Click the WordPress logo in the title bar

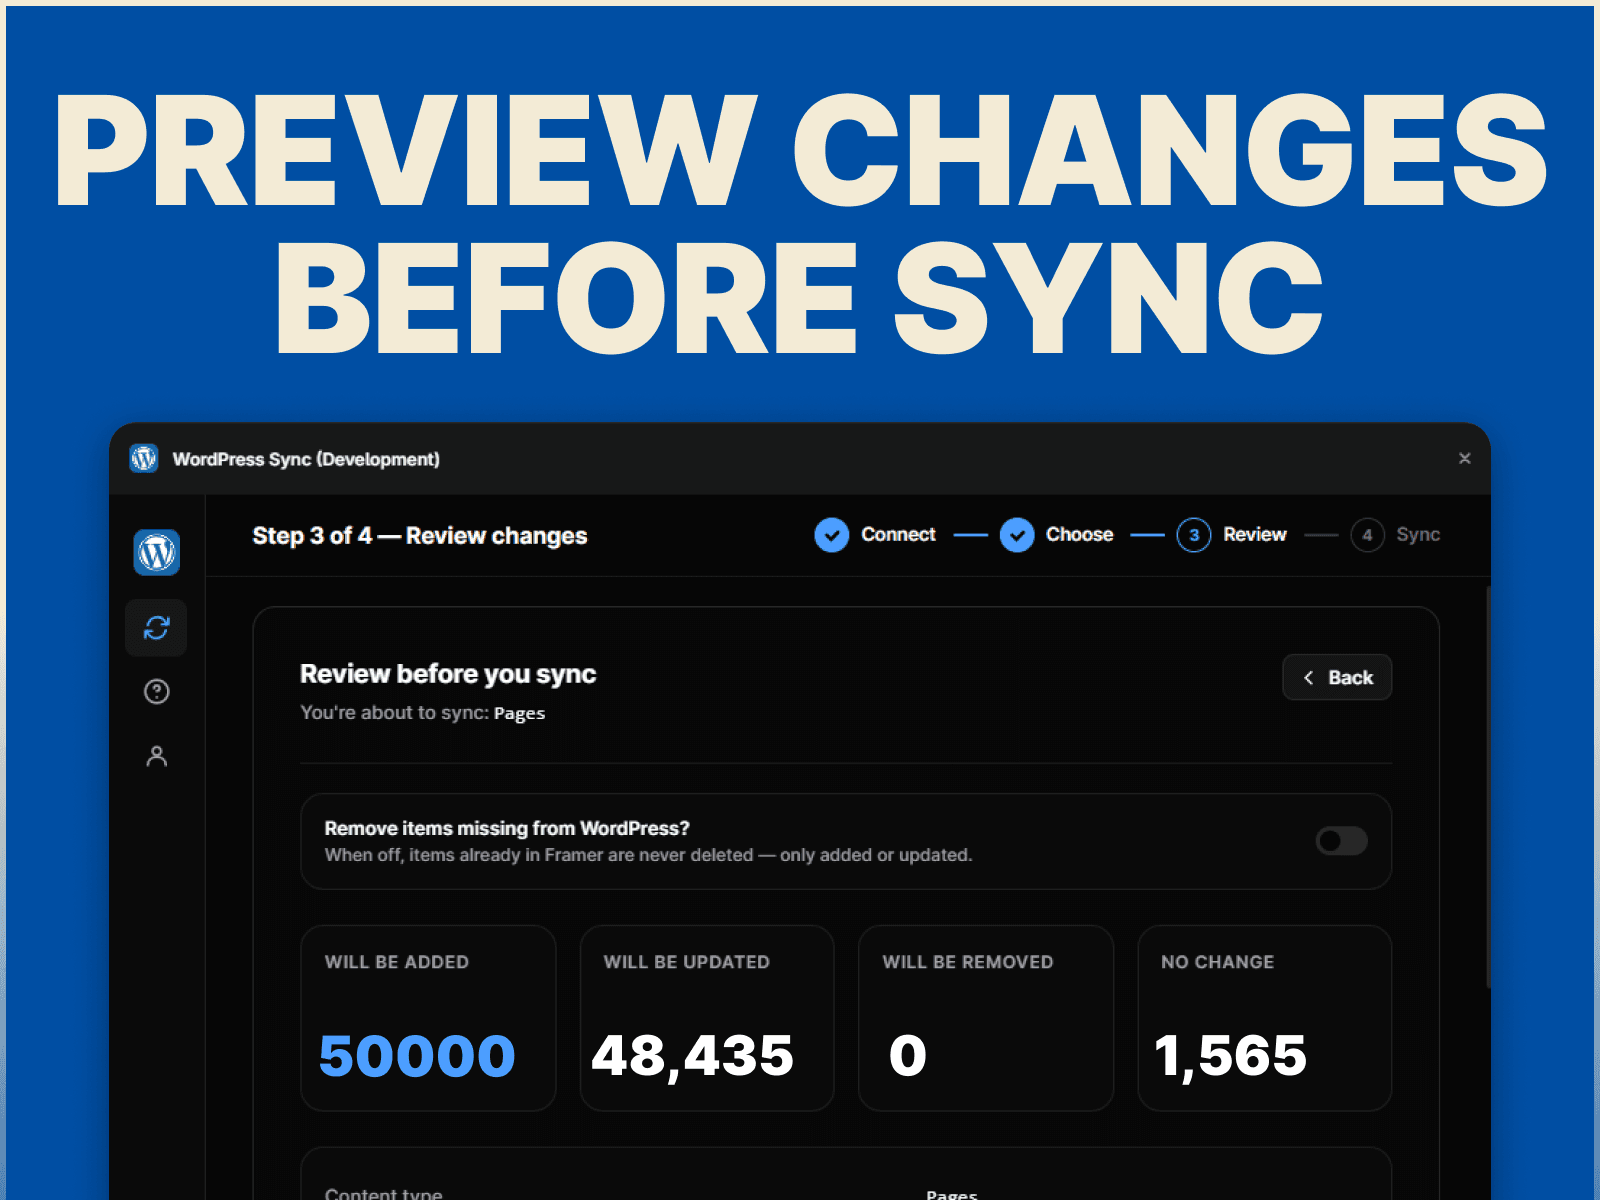[x=144, y=458]
